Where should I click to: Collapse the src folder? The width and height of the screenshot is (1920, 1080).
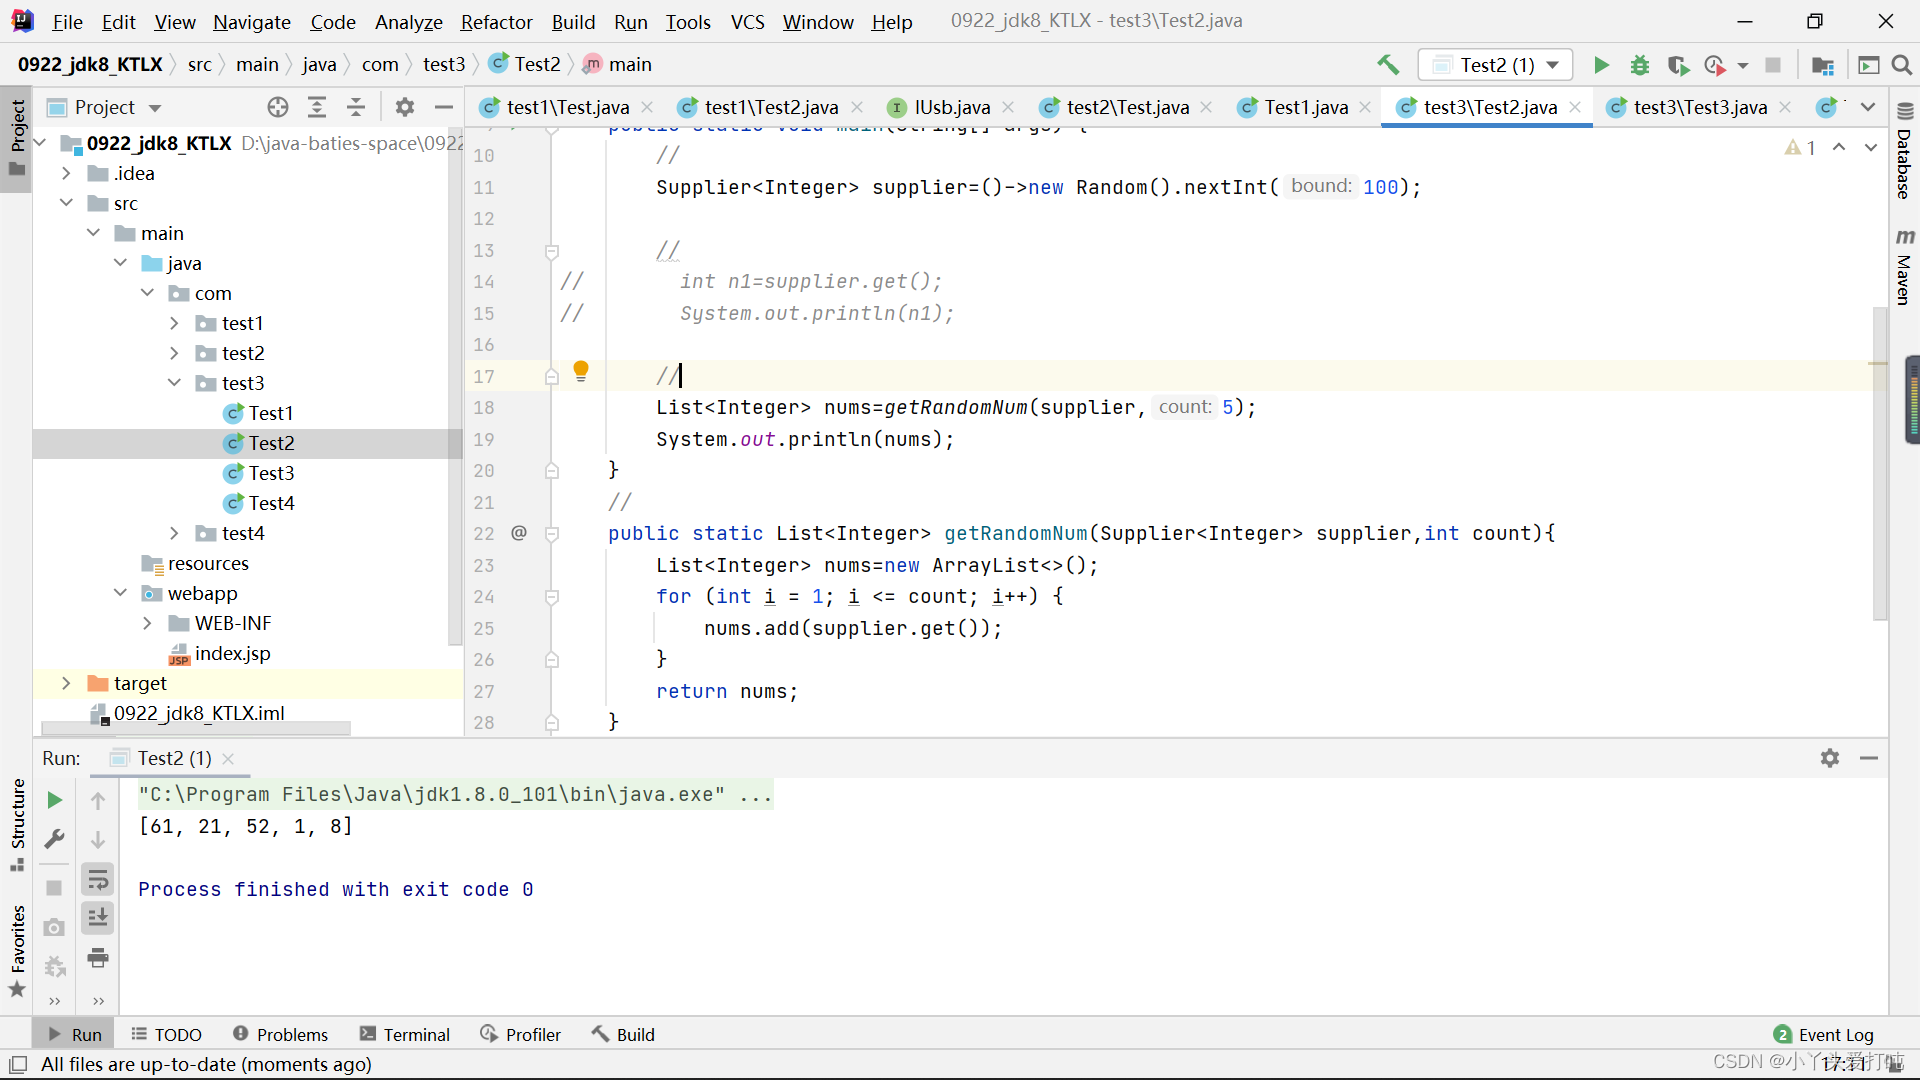pyautogui.click(x=66, y=203)
